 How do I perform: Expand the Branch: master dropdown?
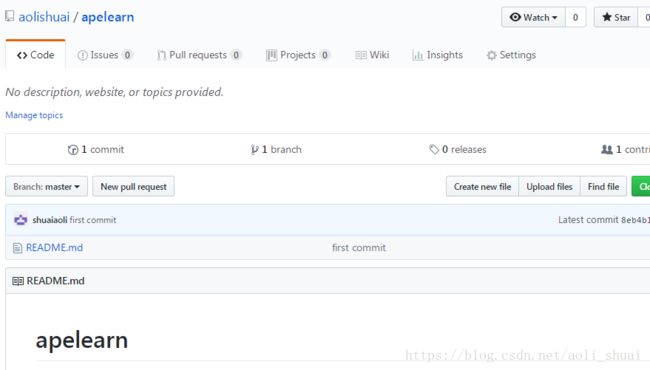[x=46, y=186]
